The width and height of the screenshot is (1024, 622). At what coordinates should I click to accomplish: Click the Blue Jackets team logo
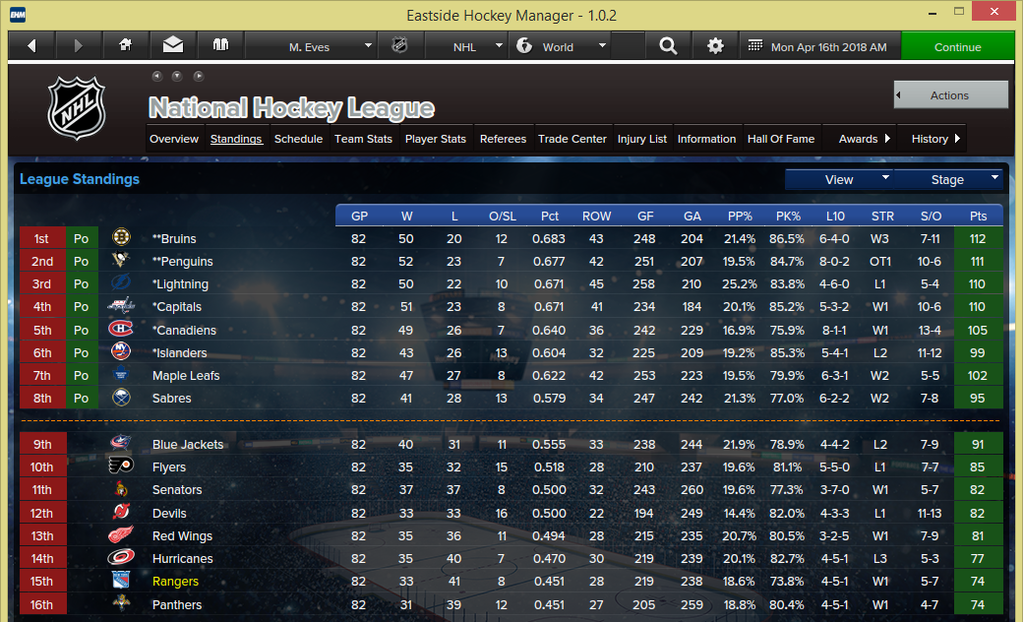pos(121,443)
